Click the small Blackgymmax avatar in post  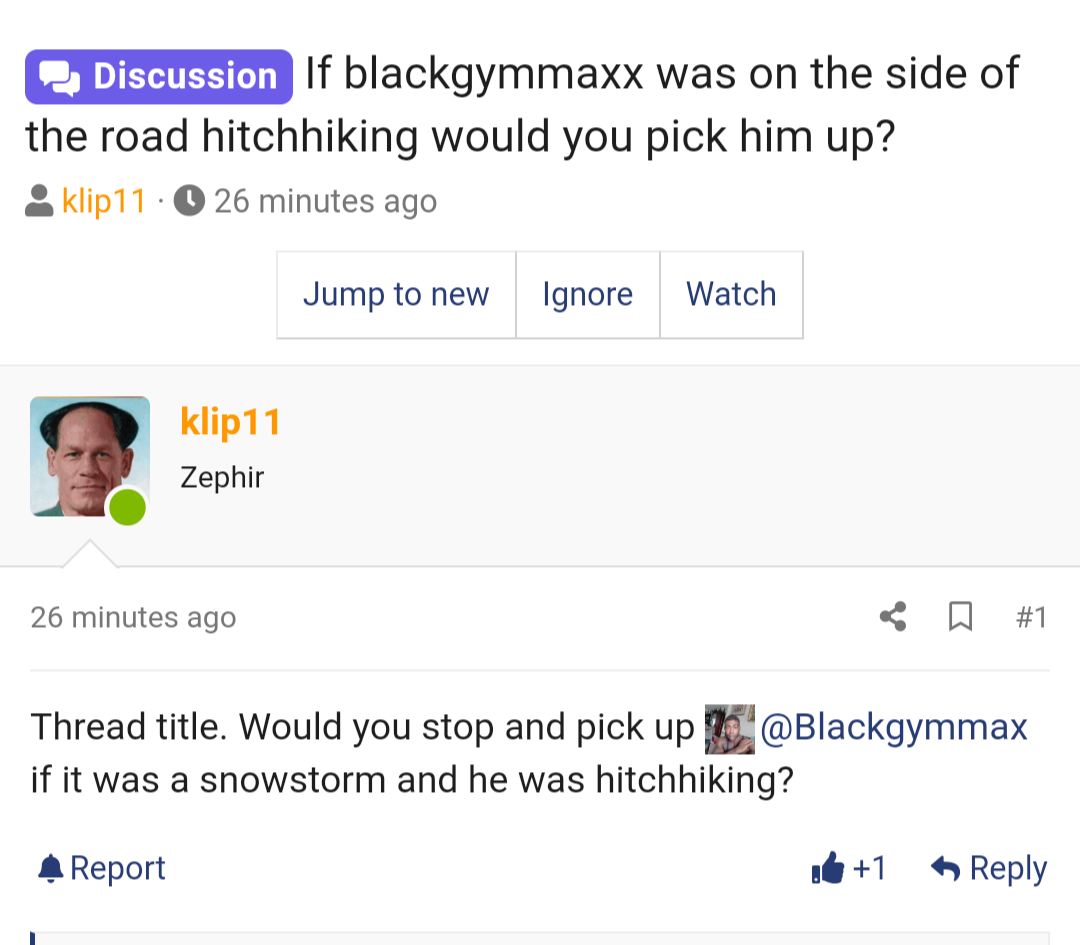(x=729, y=729)
